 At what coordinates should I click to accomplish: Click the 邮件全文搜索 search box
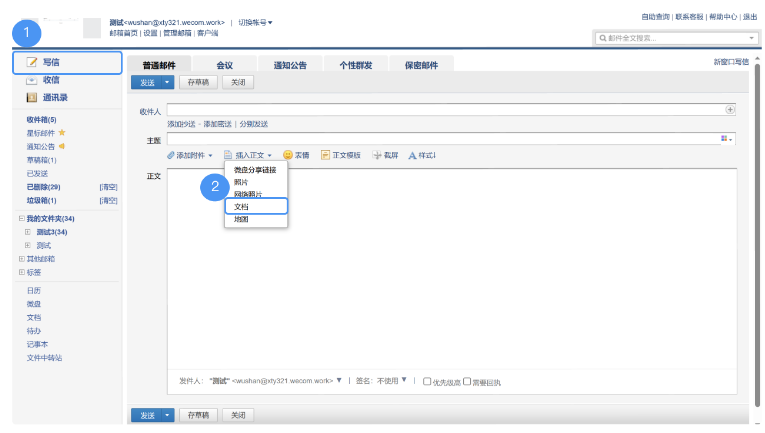tap(670, 38)
